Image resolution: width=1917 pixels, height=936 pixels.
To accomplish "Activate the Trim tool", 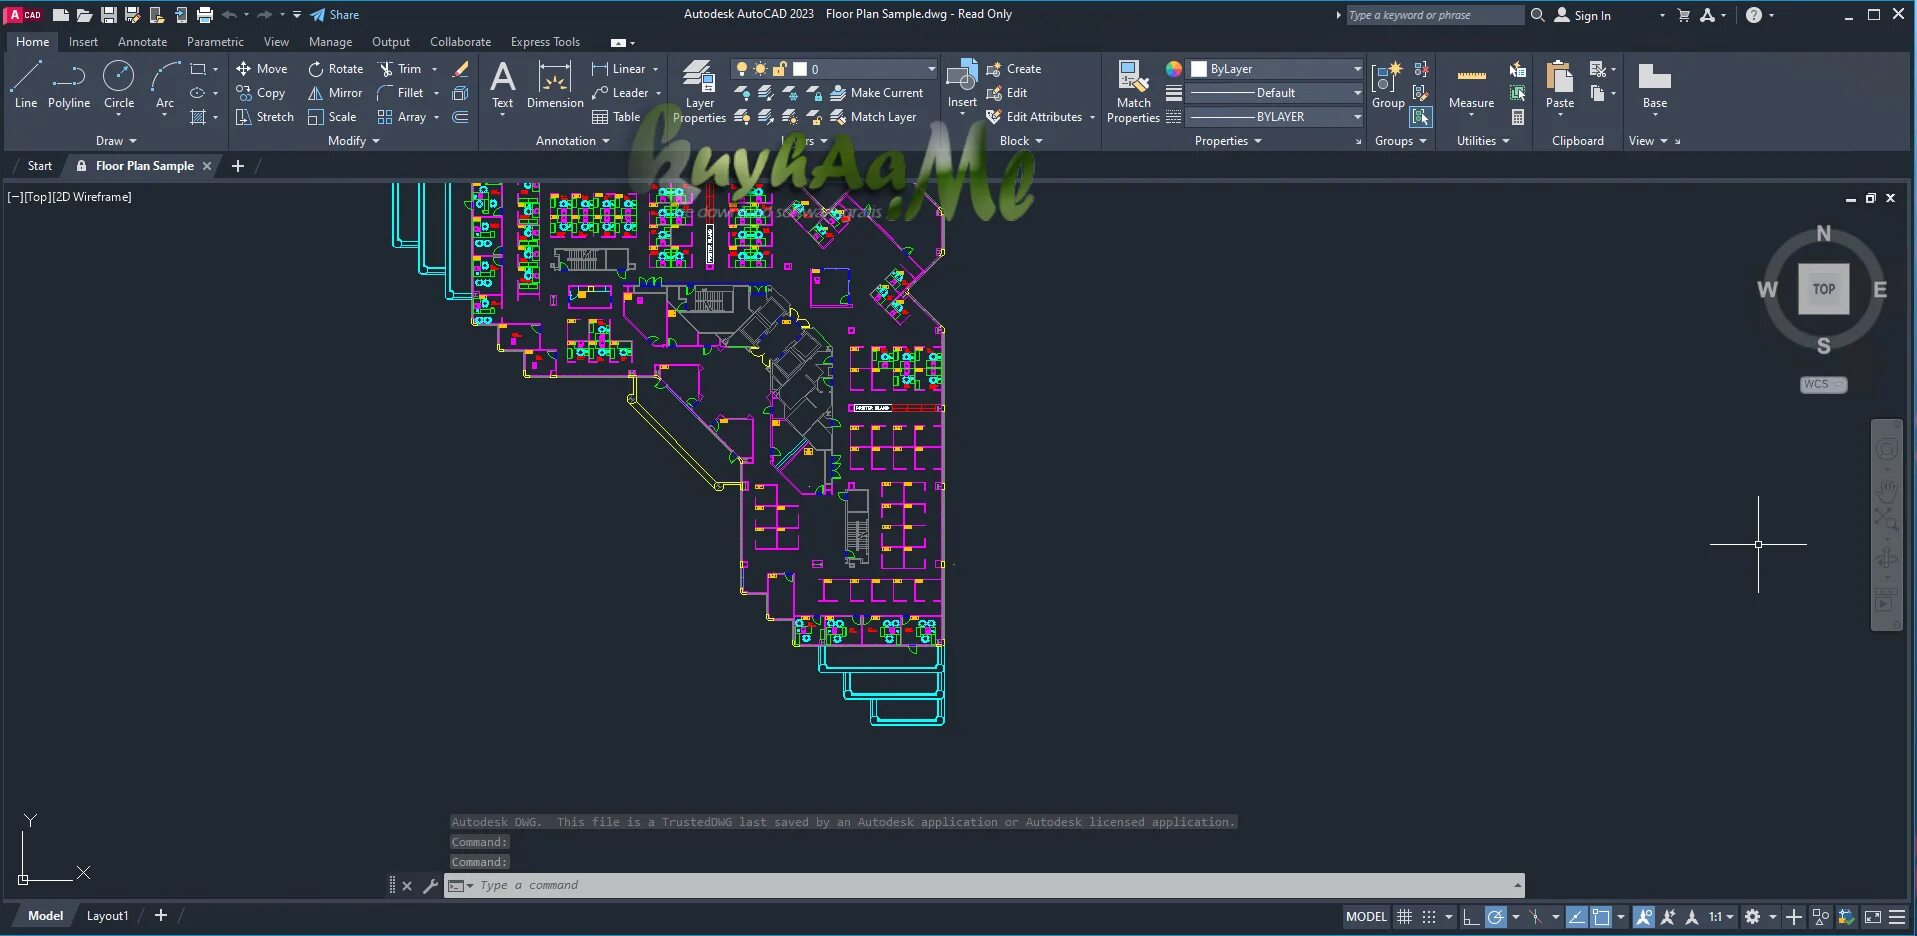I will 400,69.
